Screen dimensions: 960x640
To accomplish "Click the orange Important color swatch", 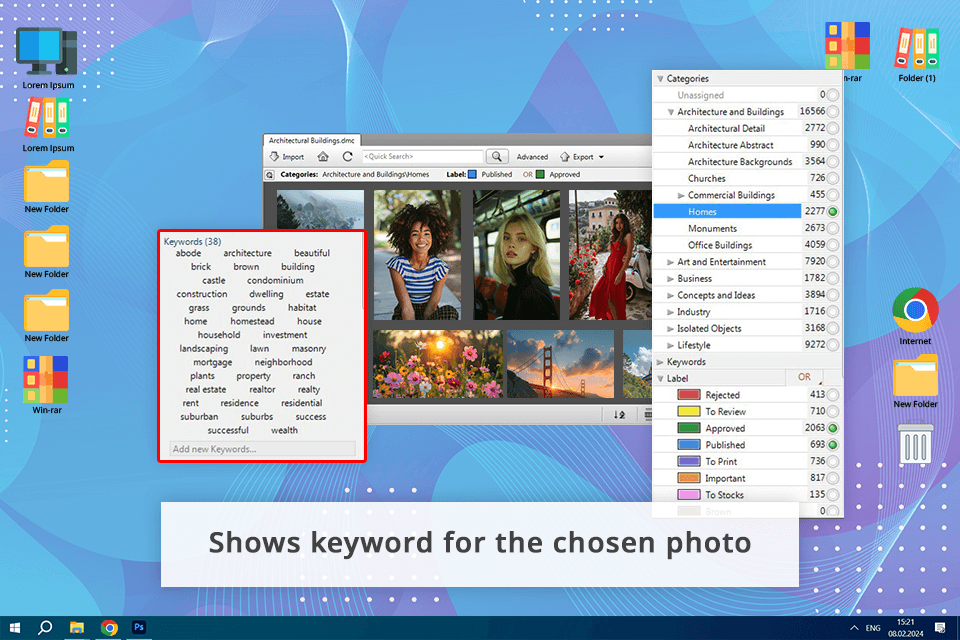I will pos(689,478).
